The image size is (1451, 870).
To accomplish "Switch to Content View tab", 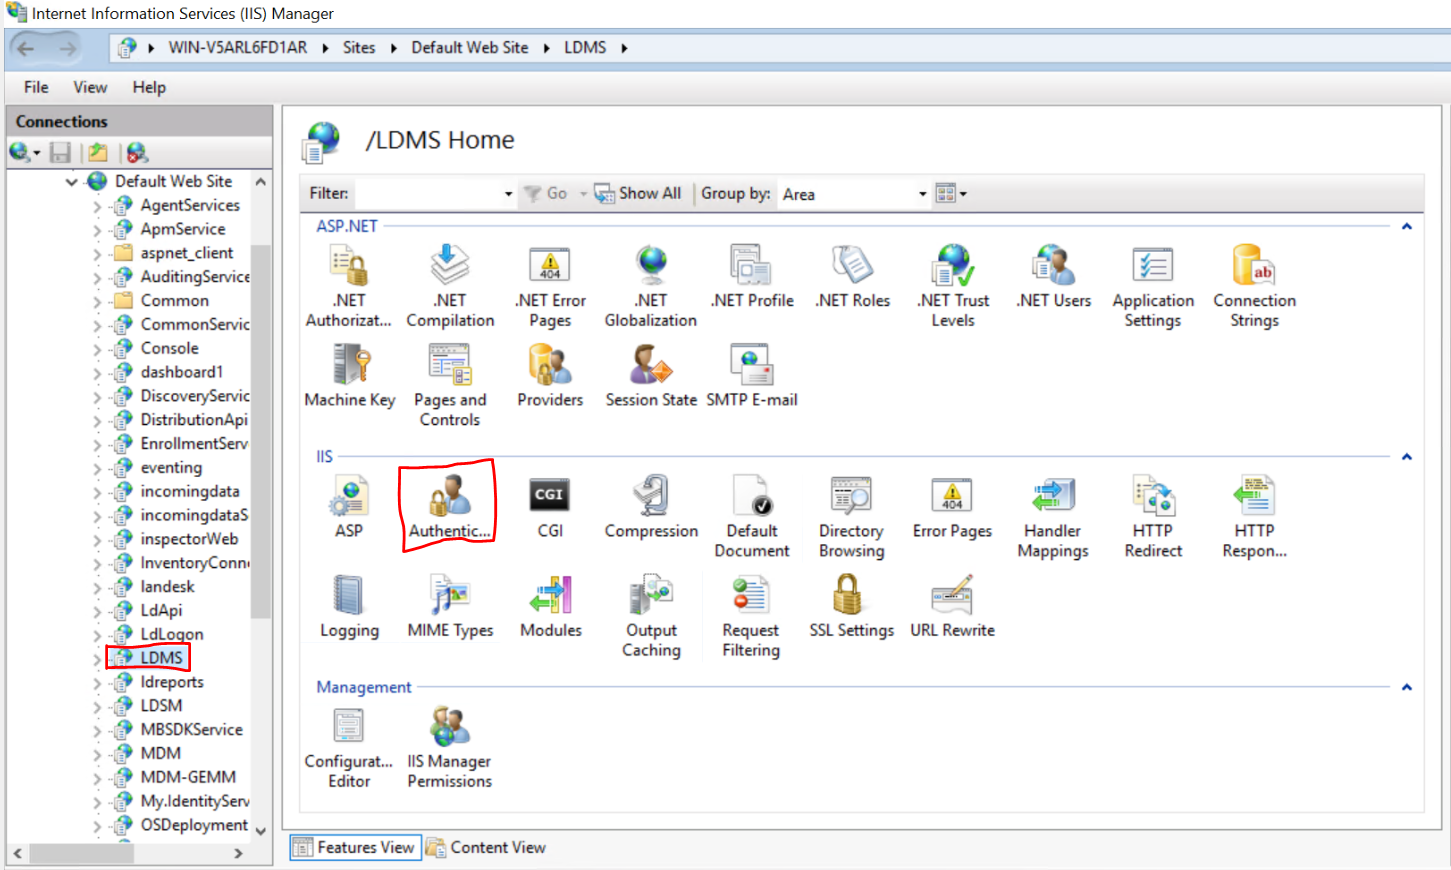I will click(x=496, y=847).
